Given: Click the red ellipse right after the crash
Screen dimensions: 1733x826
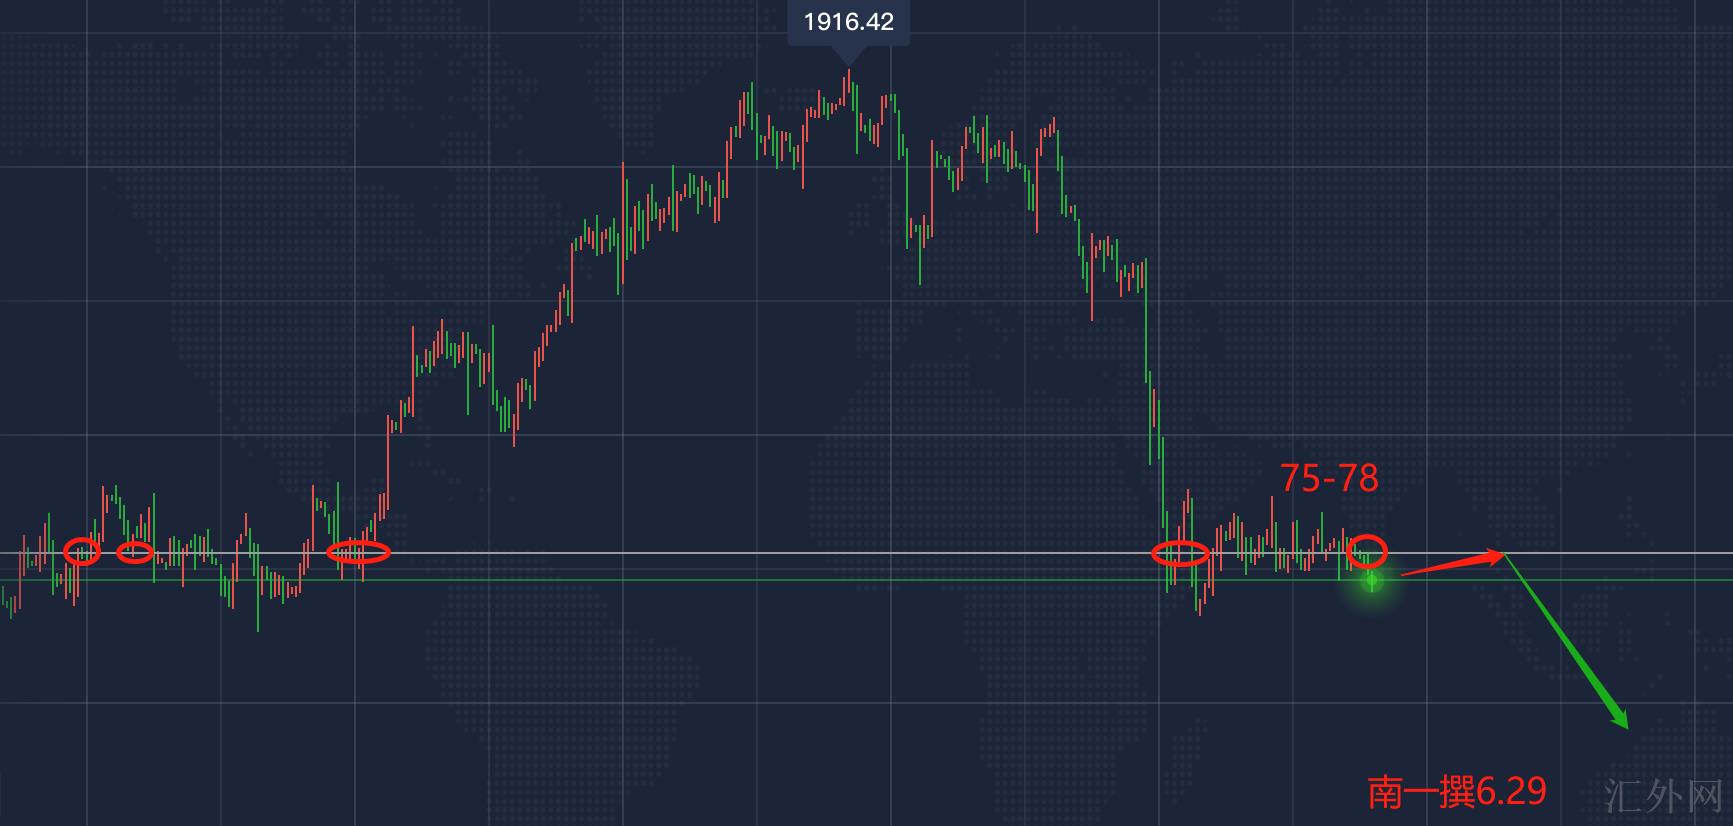Looking at the screenshot, I should click(1180, 553).
